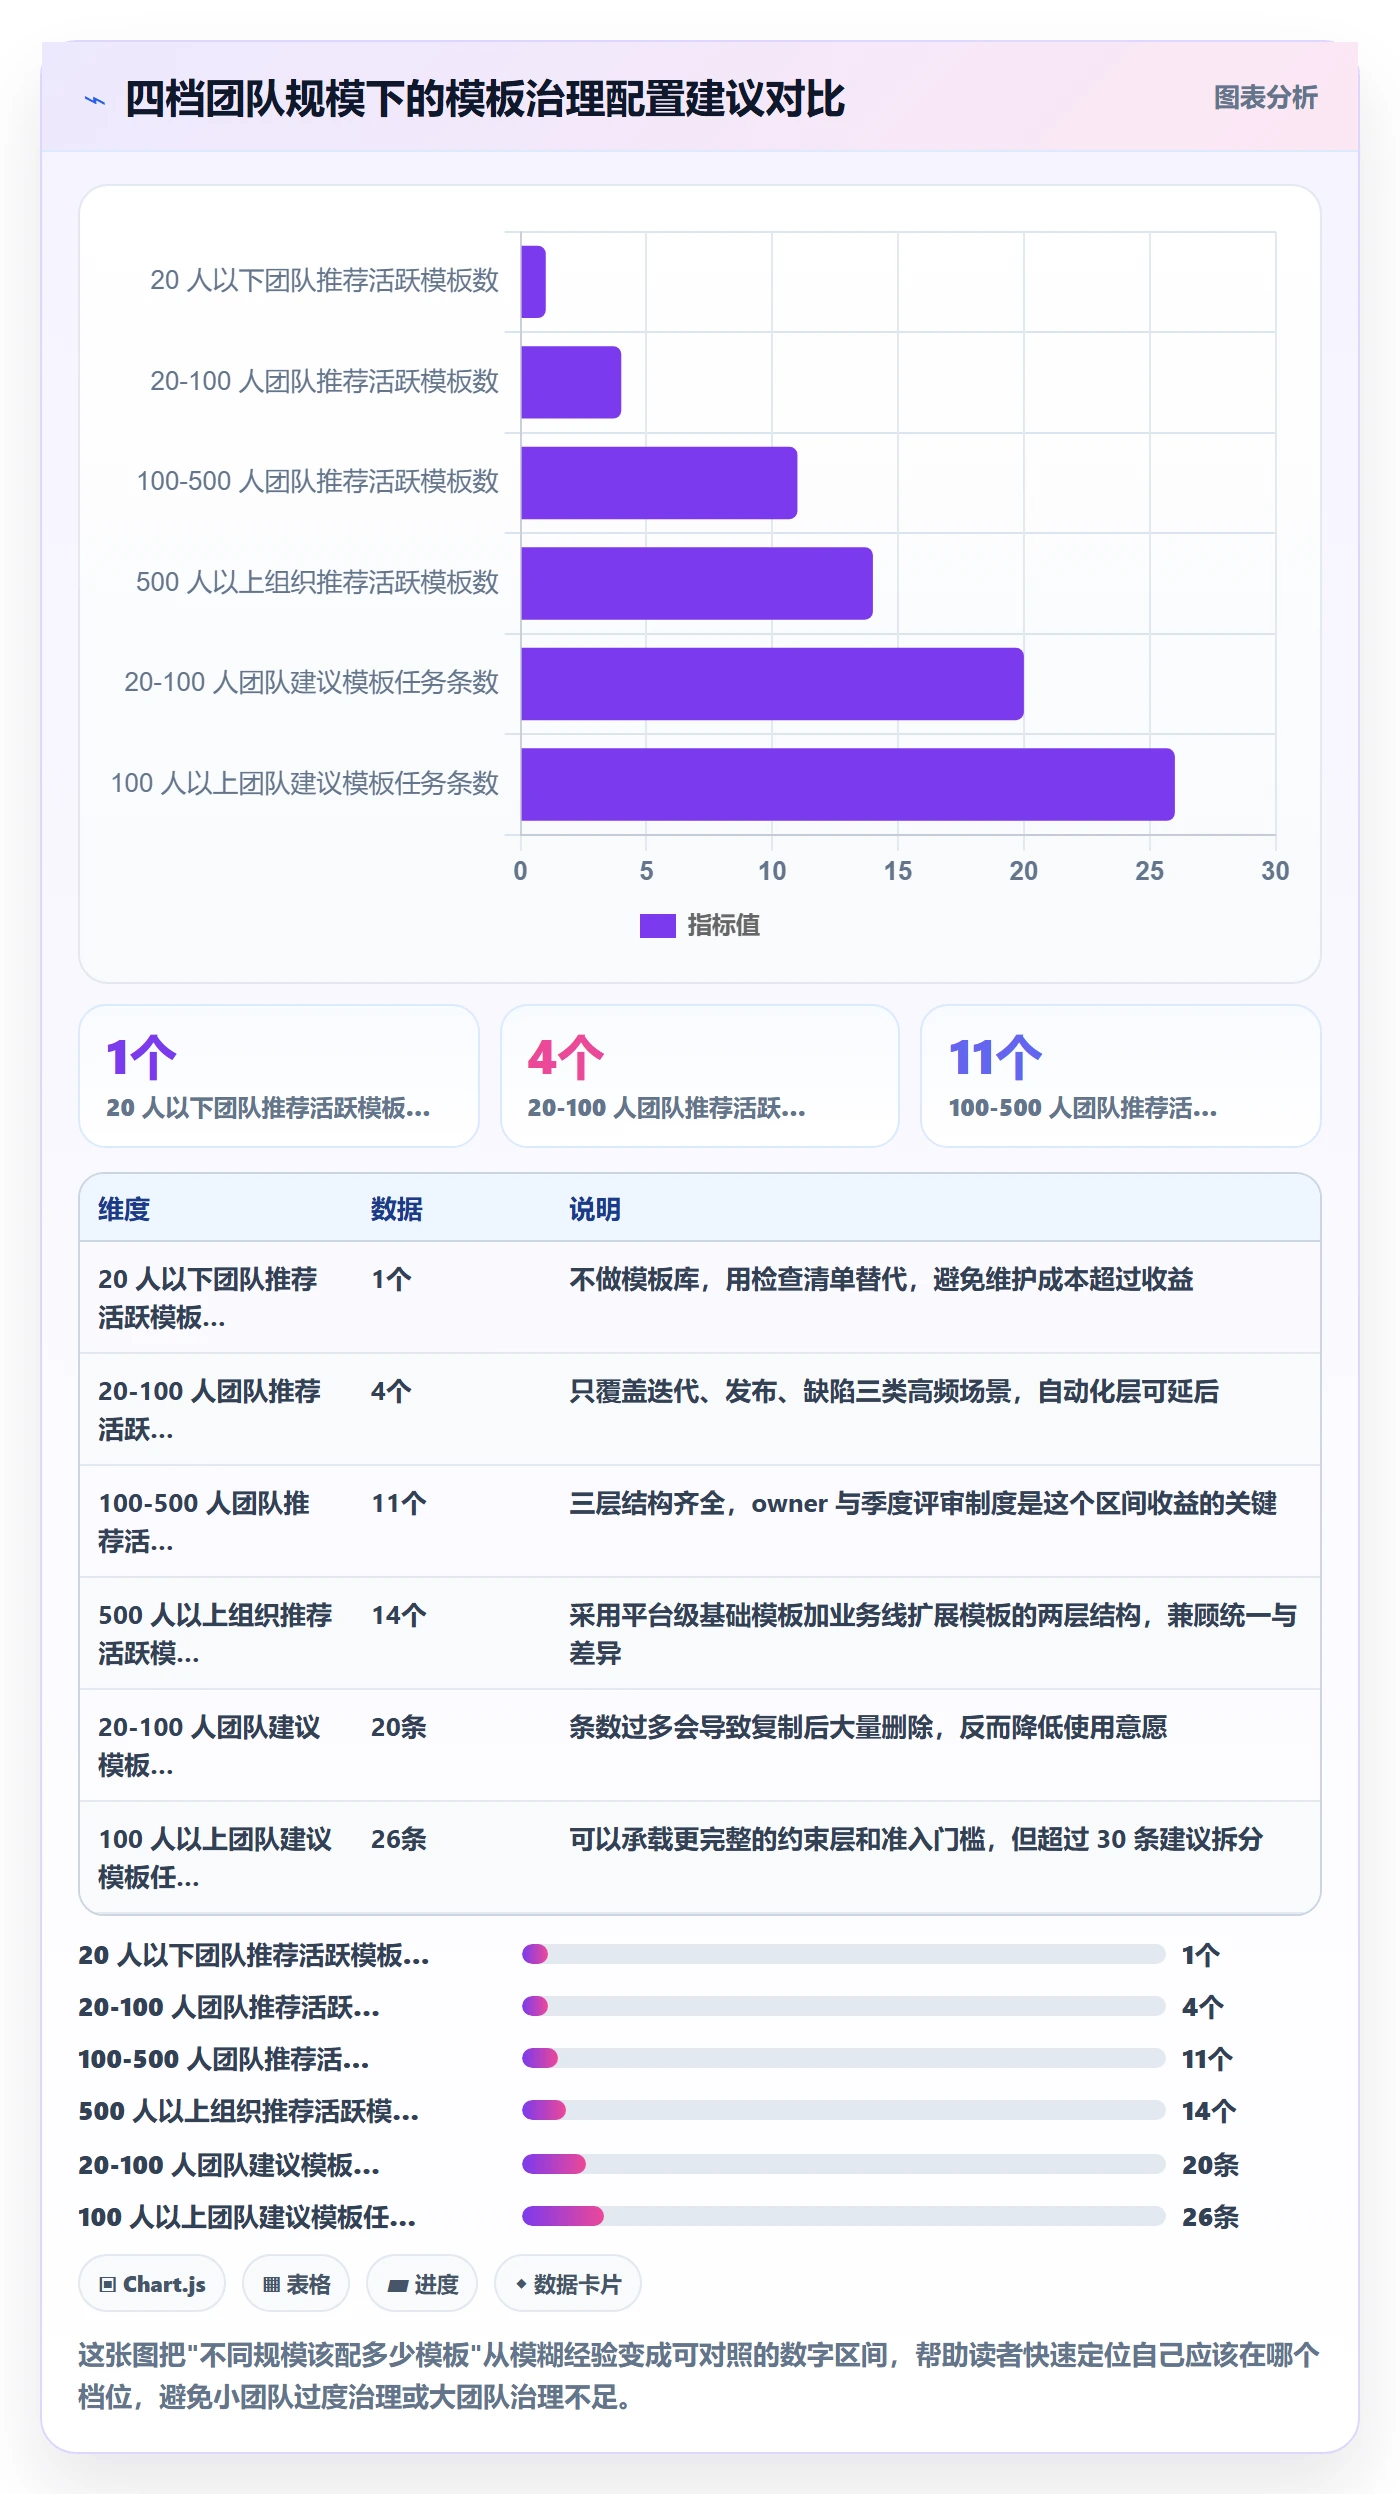The width and height of the screenshot is (1400, 2494).
Task: Select the chart bar for 100 人以上团队建议模板任务条数
Action: (x=848, y=784)
